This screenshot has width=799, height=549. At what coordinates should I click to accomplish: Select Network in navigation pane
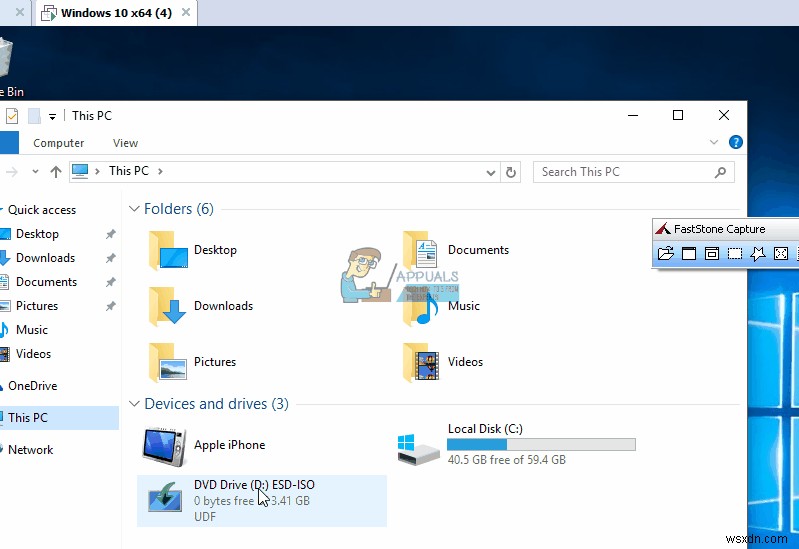[31, 450]
